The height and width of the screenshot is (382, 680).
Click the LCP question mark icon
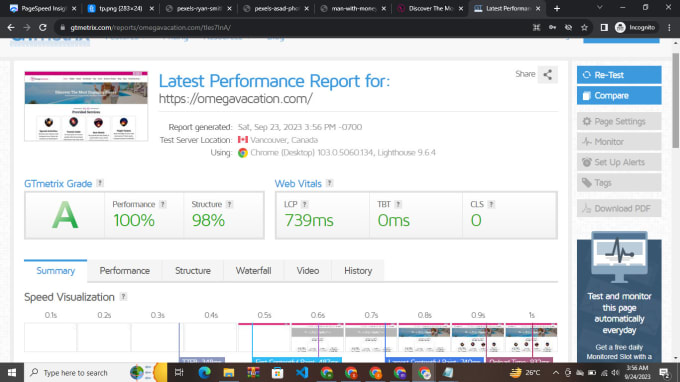coord(305,204)
